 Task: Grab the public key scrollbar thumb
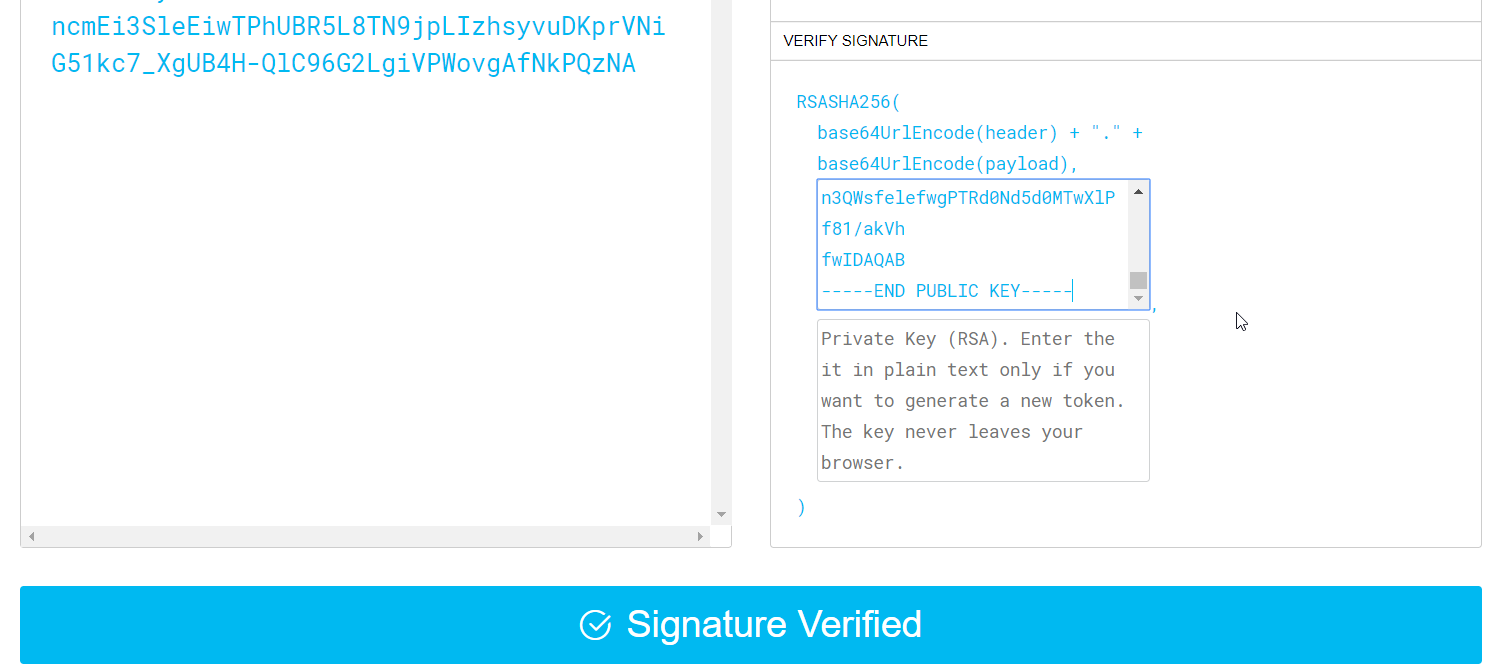tap(1138, 280)
